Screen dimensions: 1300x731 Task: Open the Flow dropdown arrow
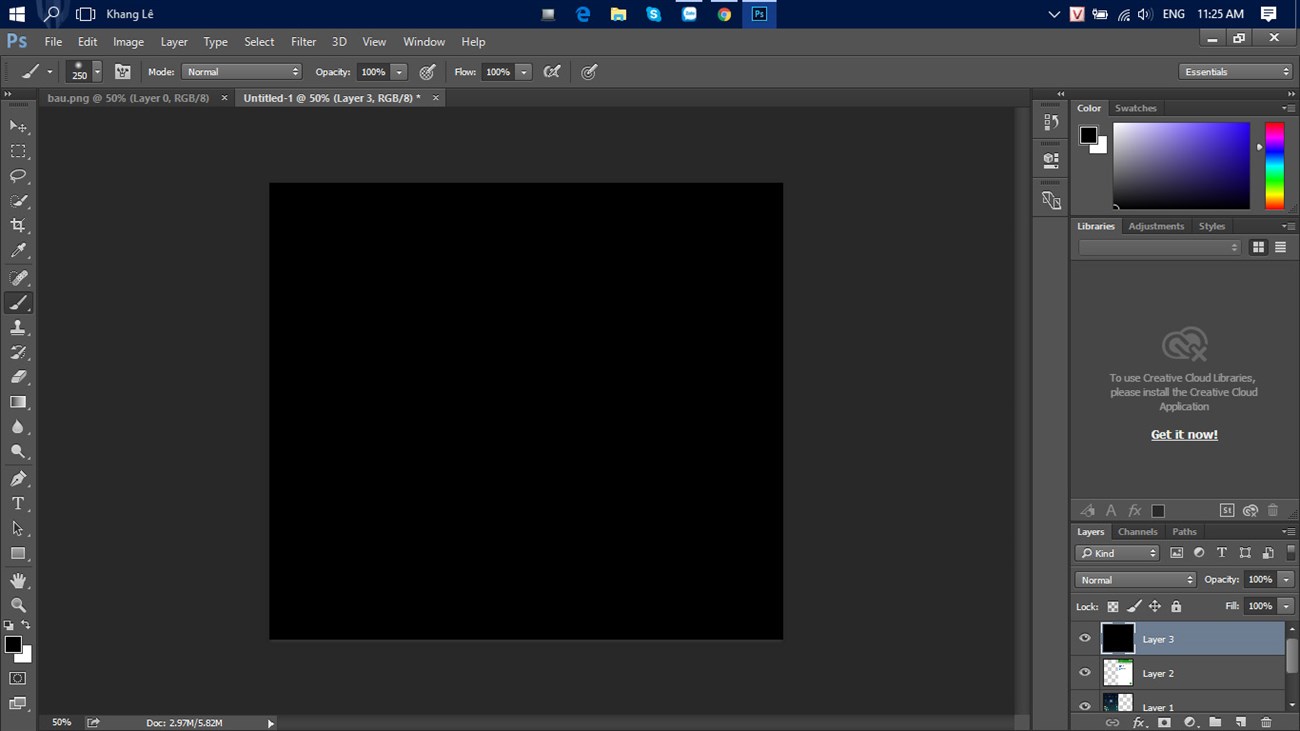(x=523, y=72)
